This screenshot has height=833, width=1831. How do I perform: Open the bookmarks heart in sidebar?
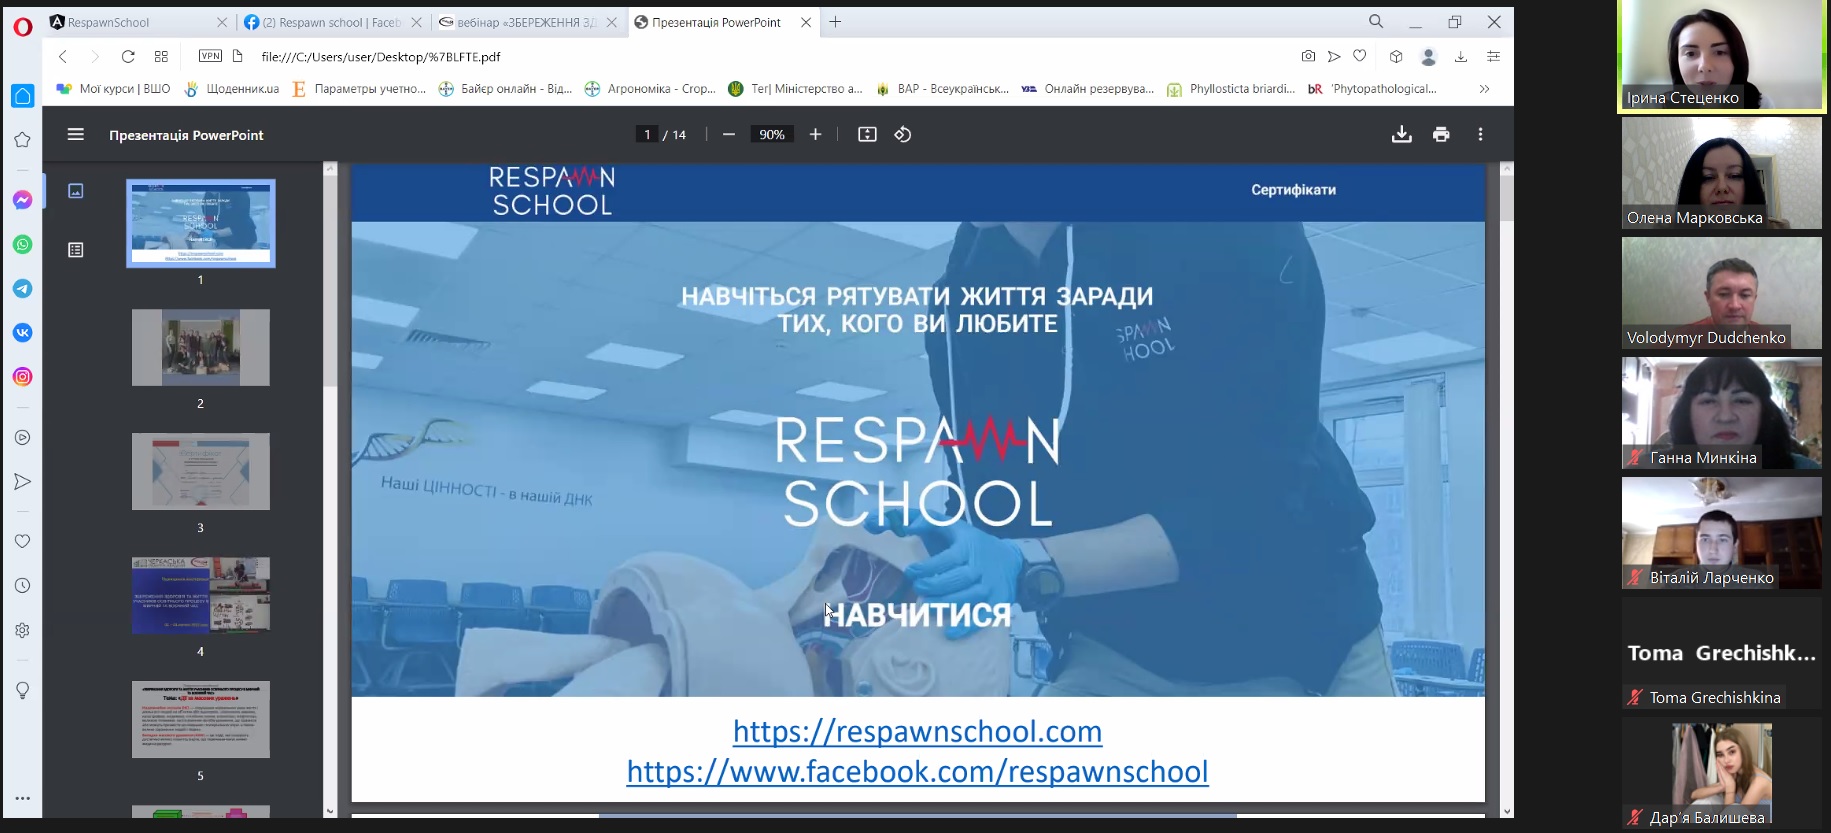[x=22, y=541]
